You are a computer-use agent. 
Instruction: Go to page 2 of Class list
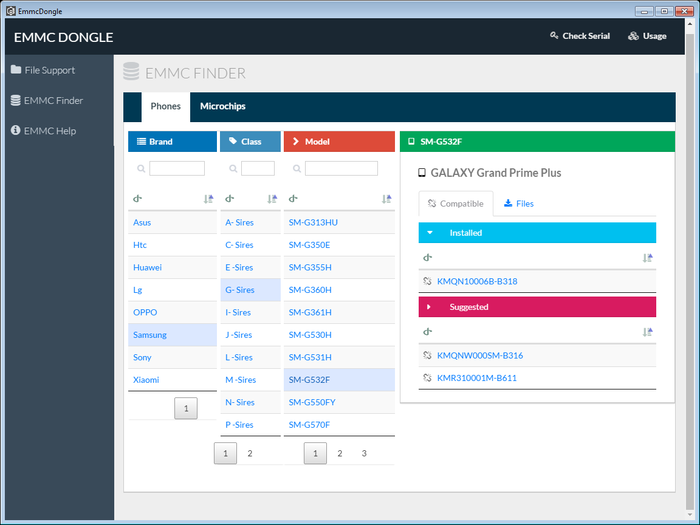coord(250,454)
